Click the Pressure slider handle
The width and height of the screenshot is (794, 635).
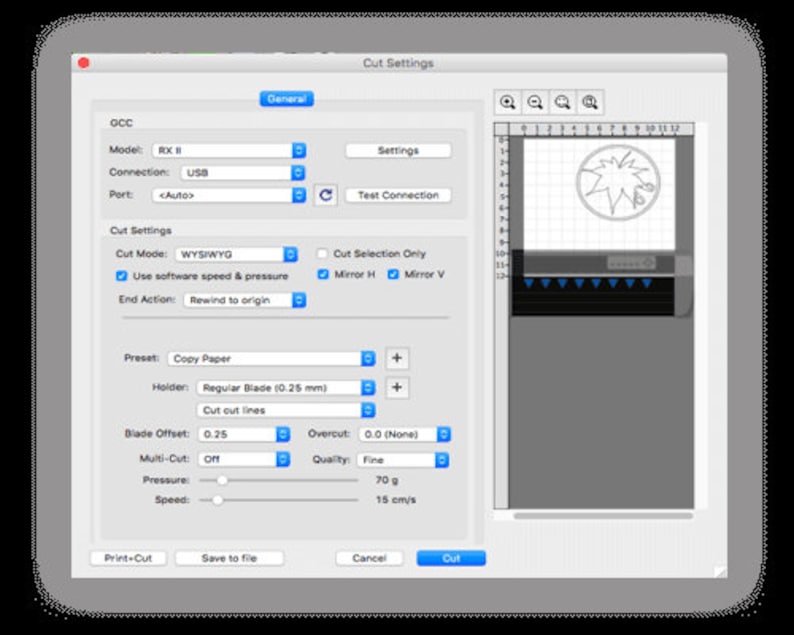[x=222, y=480]
